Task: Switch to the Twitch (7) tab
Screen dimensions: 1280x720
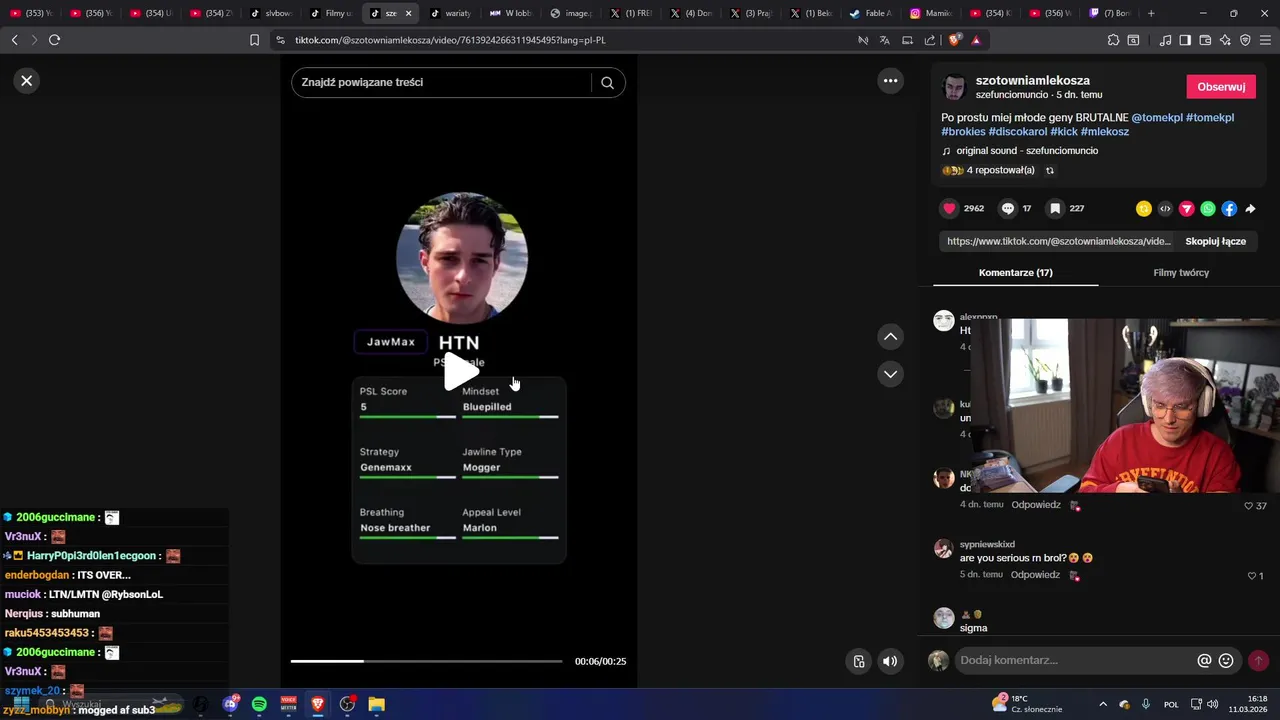Action: [1111, 13]
